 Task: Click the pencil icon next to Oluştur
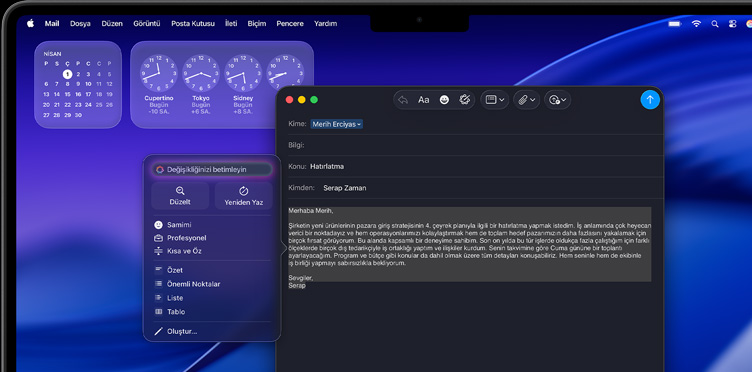(x=158, y=331)
